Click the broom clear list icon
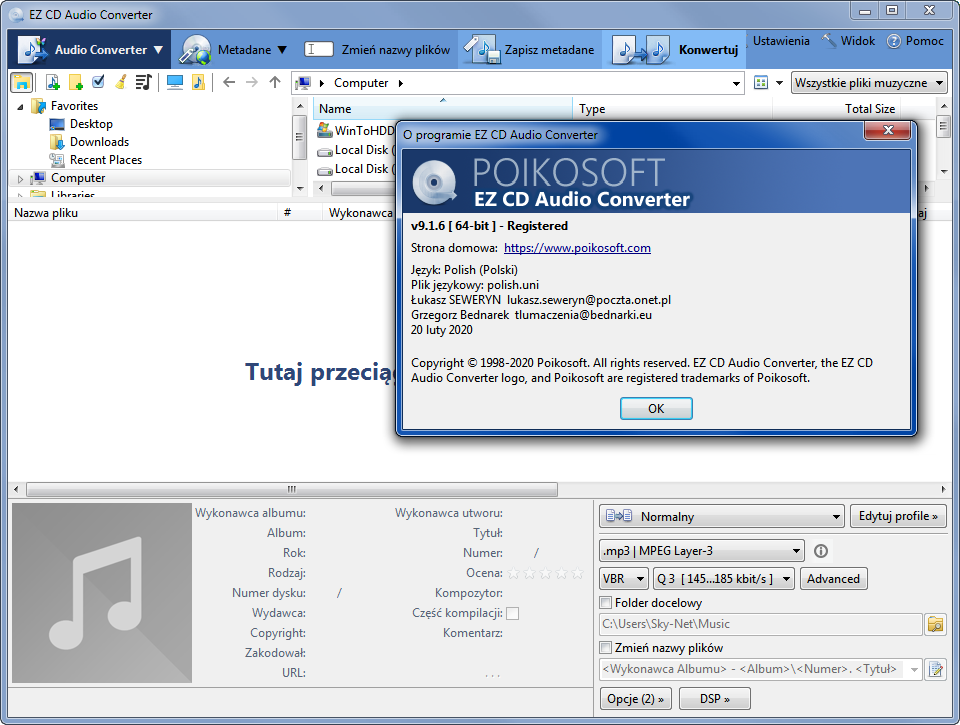Screen dimensions: 960x725 [x=121, y=82]
